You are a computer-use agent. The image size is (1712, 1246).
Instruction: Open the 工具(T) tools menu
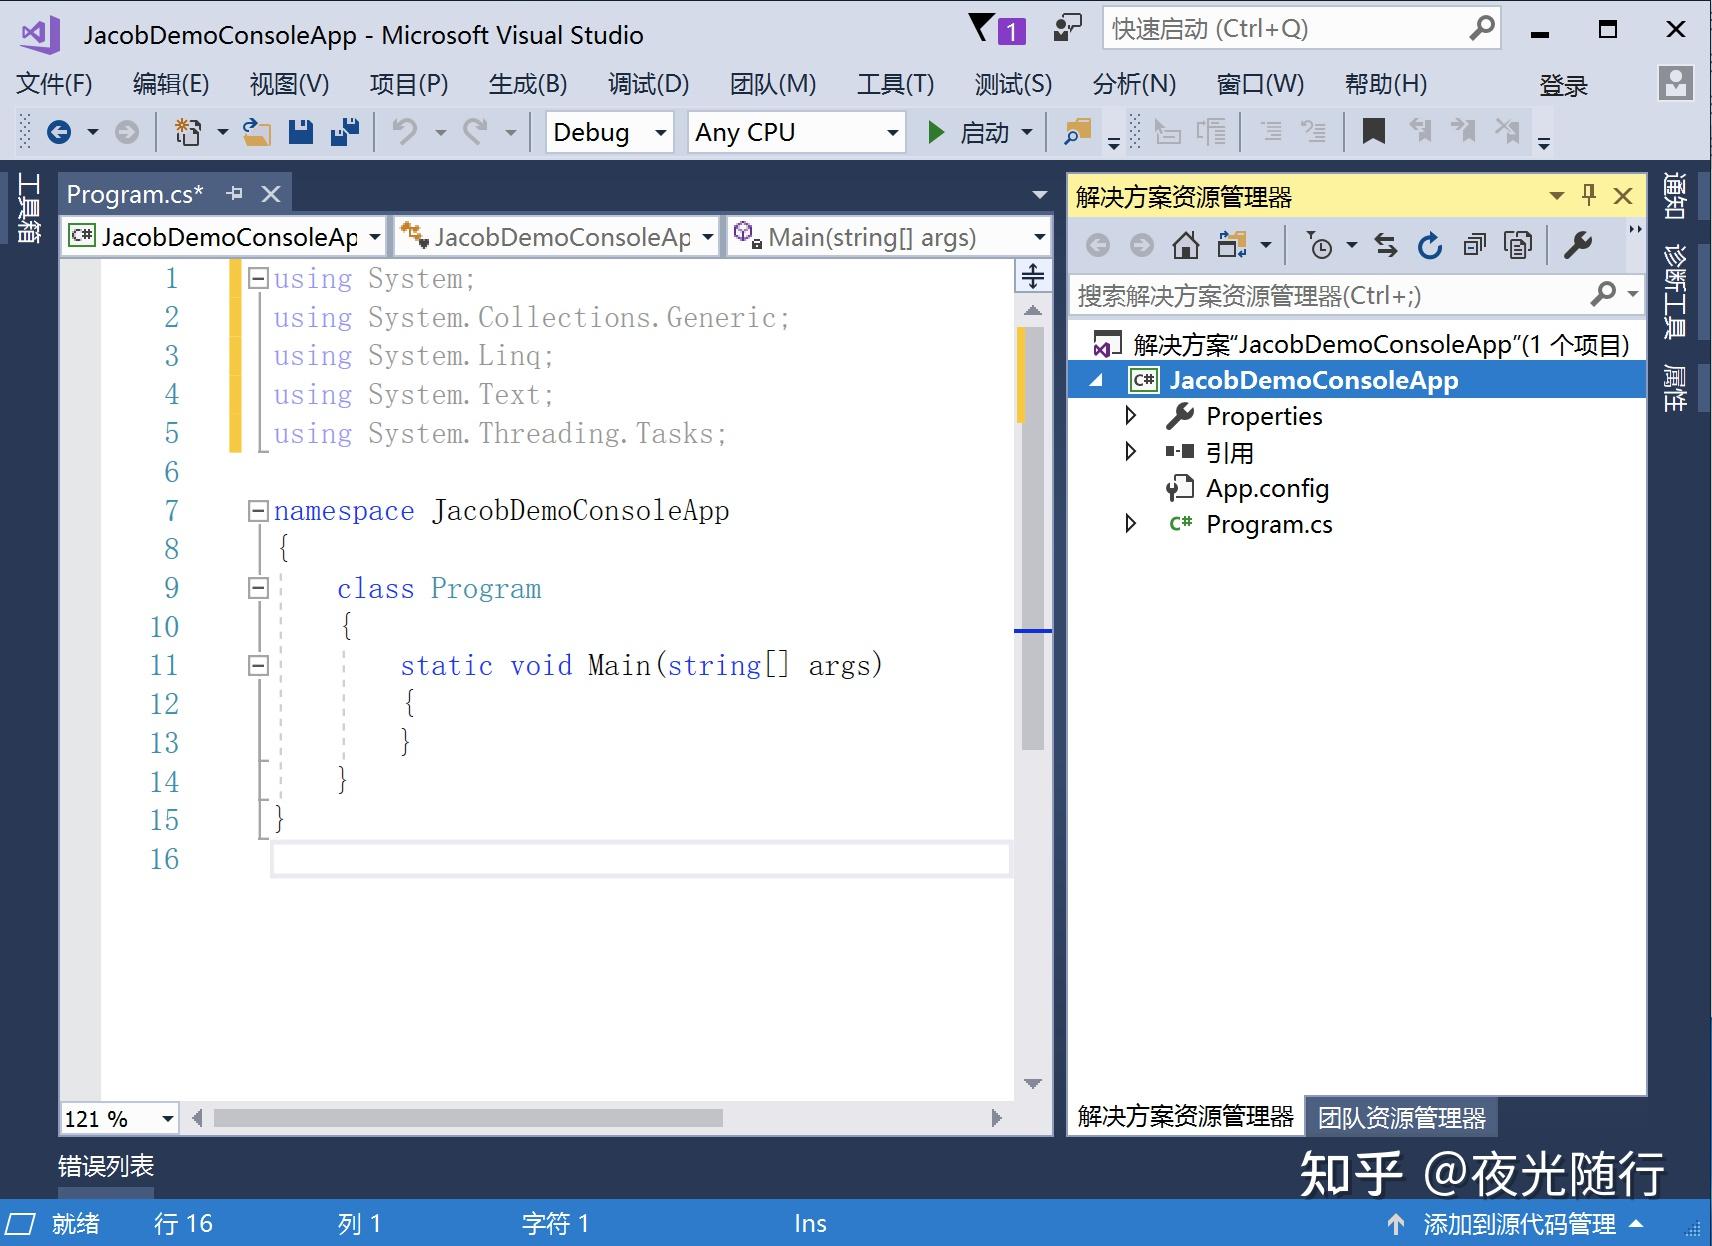tap(895, 84)
